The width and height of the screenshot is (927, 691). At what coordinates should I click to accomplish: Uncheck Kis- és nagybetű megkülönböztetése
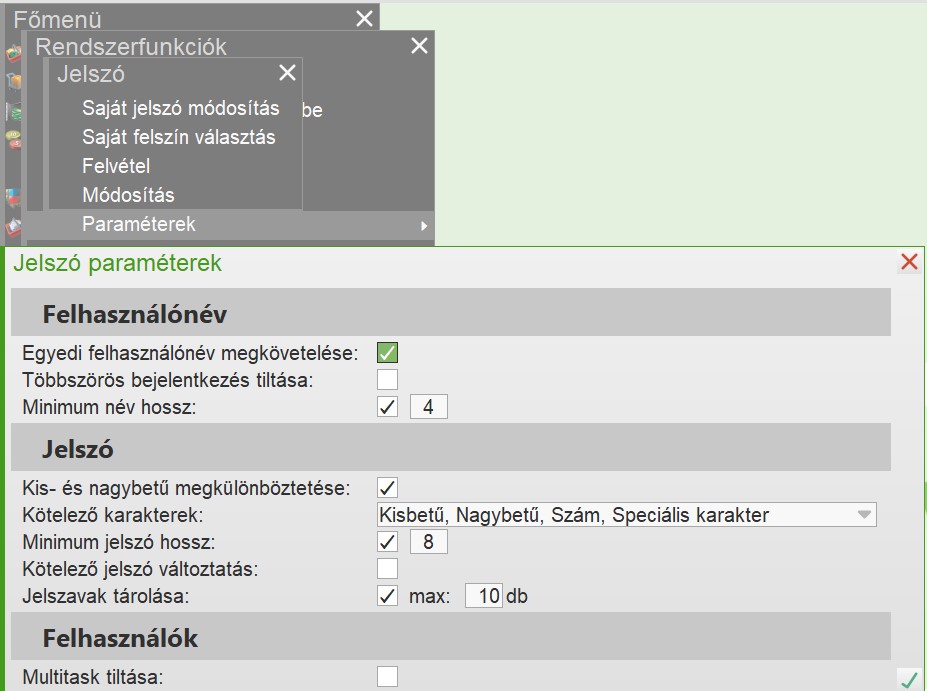point(388,488)
